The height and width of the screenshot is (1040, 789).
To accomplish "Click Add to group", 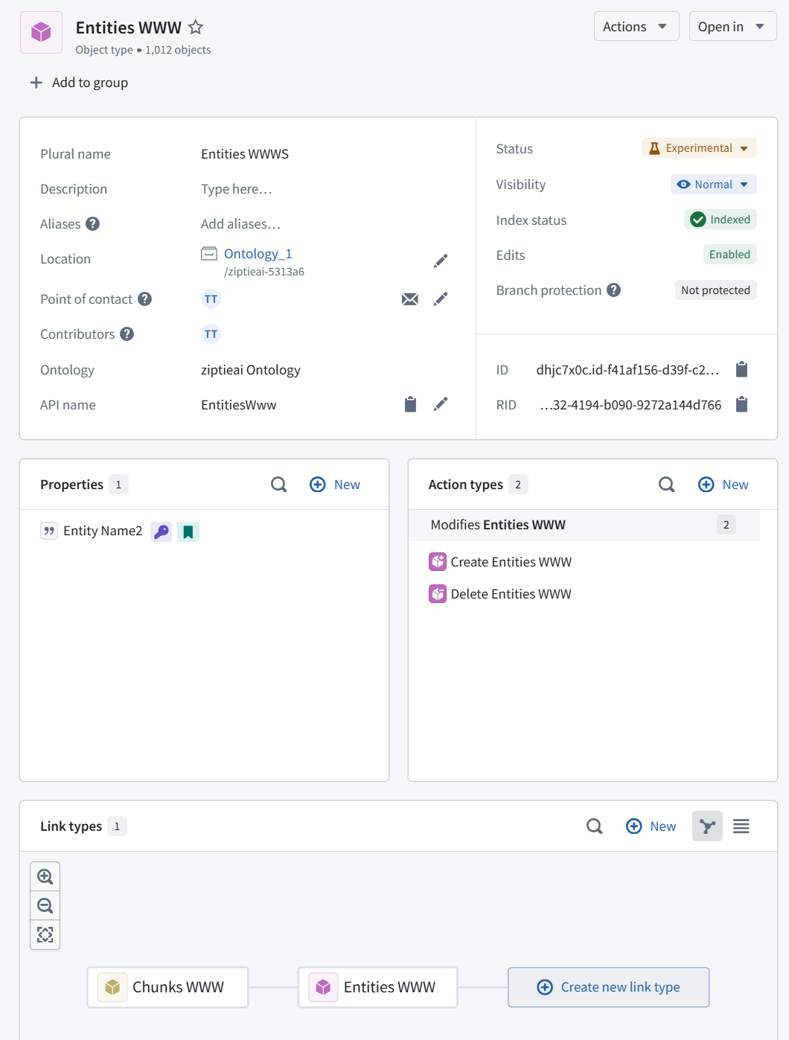I will click(79, 82).
